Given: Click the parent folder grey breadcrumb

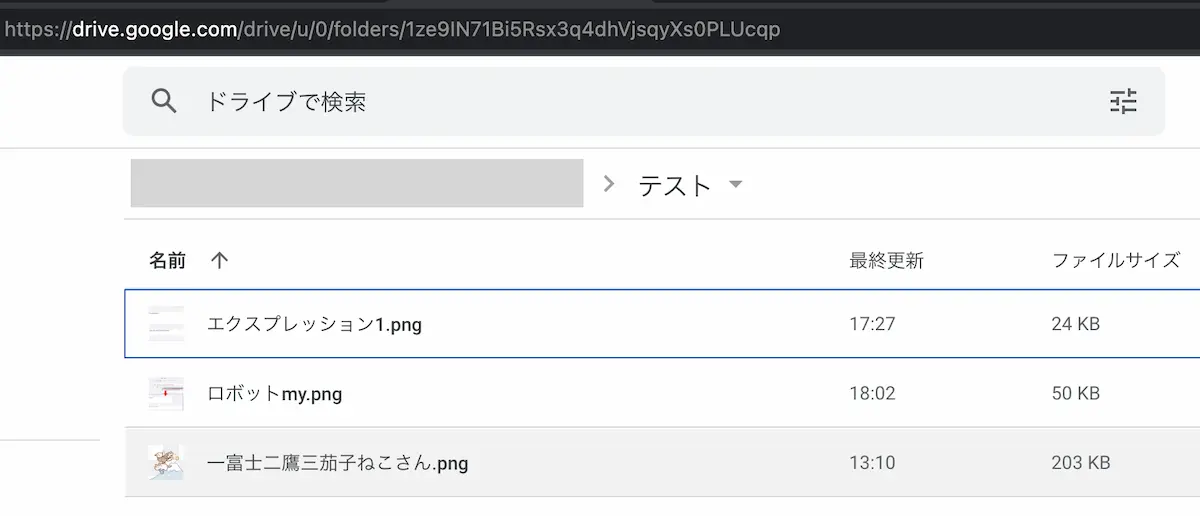Looking at the screenshot, I should 357,183.
